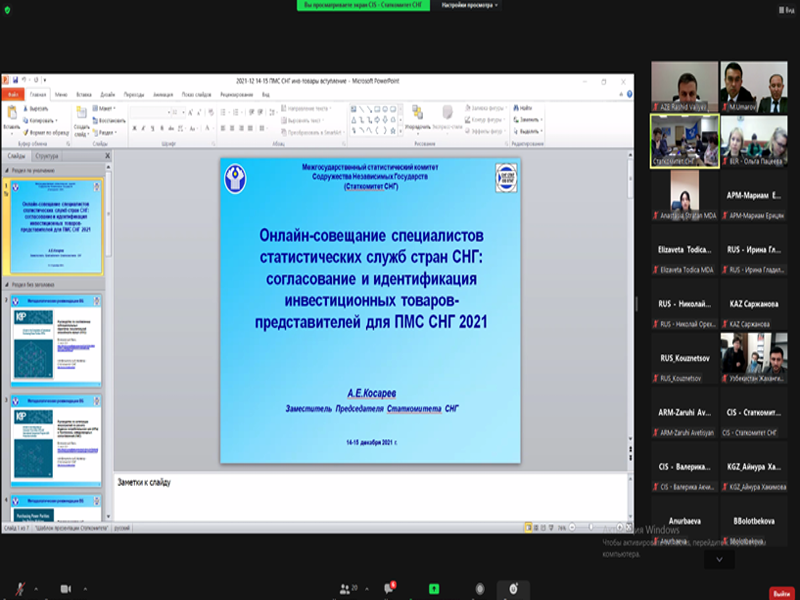Click the red Leave meeting button
The height and width of the screenshot is (600, 800).
[781, 591]
